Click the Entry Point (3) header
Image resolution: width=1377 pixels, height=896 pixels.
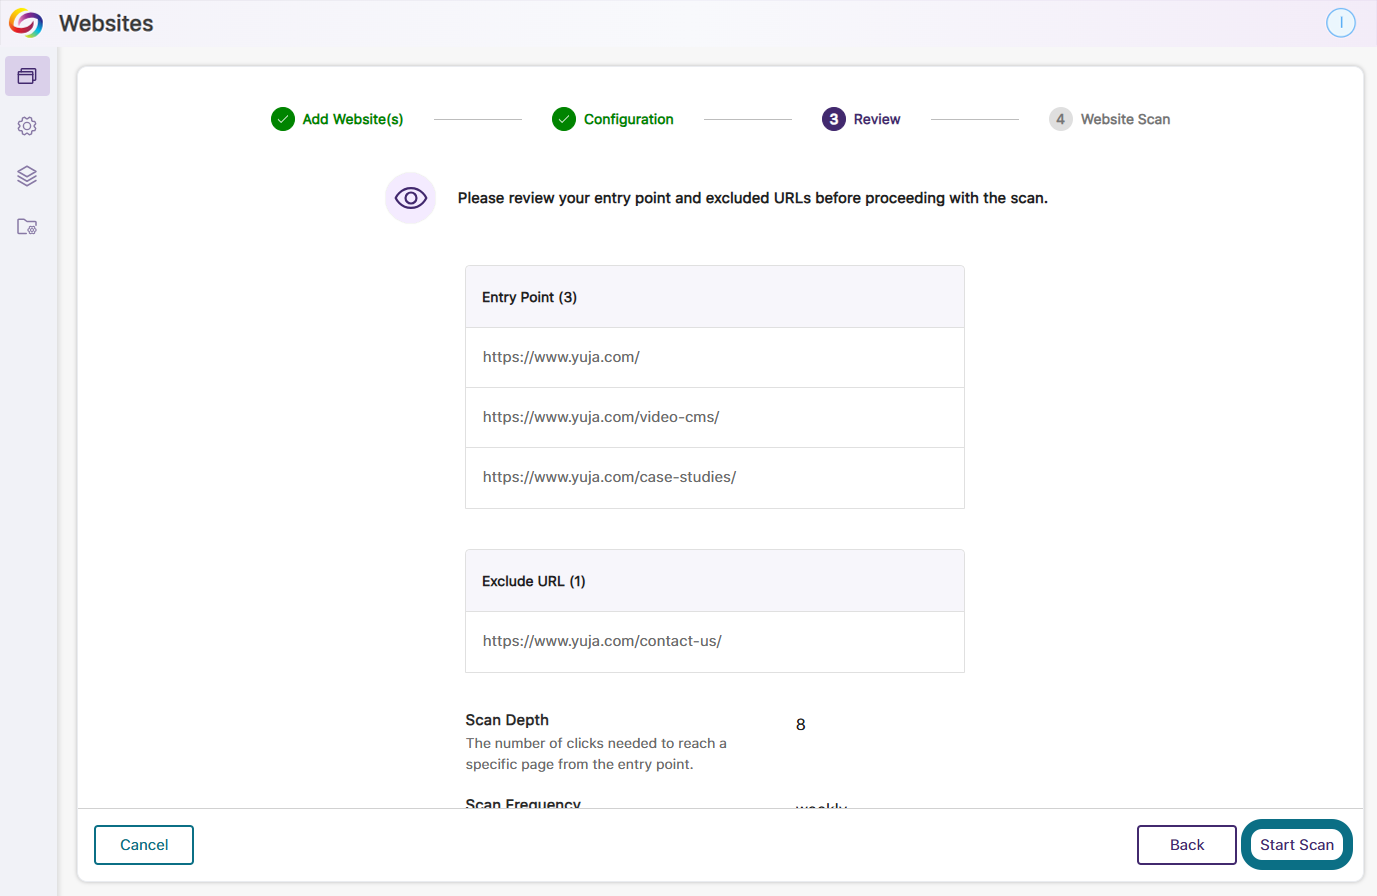(715, 297)
